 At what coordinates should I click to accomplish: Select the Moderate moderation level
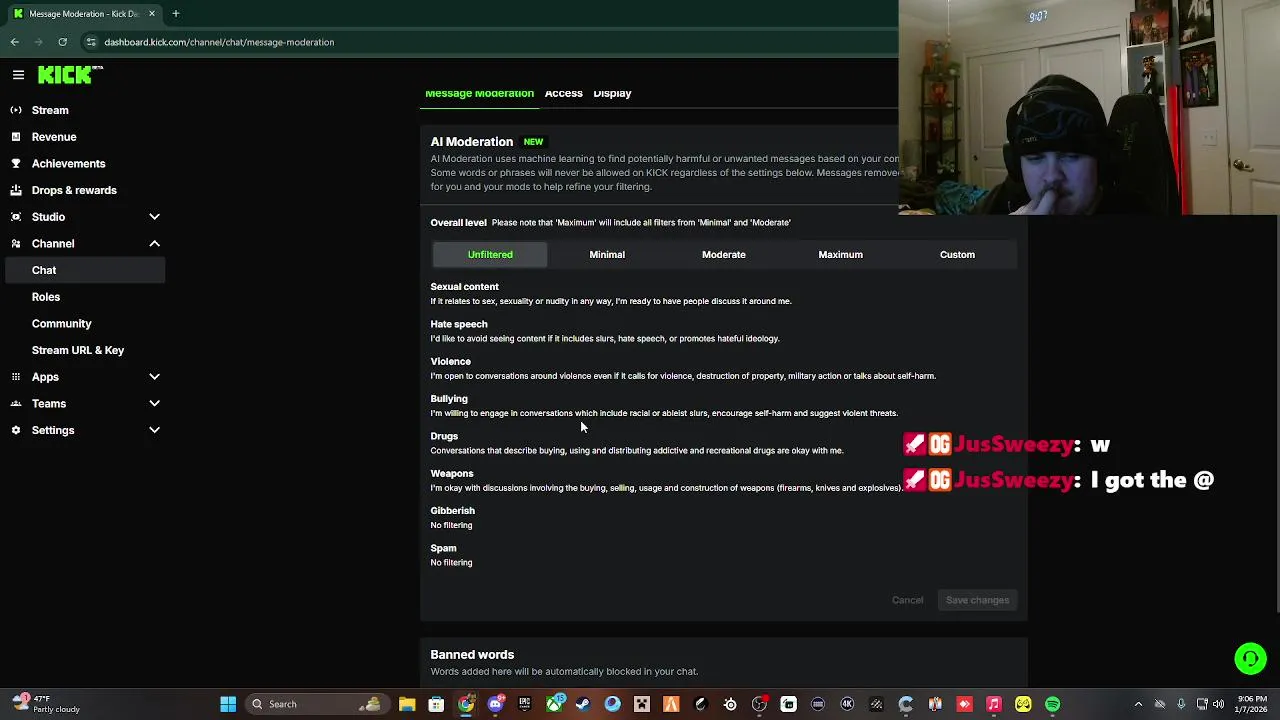click(x=724, y=254)
